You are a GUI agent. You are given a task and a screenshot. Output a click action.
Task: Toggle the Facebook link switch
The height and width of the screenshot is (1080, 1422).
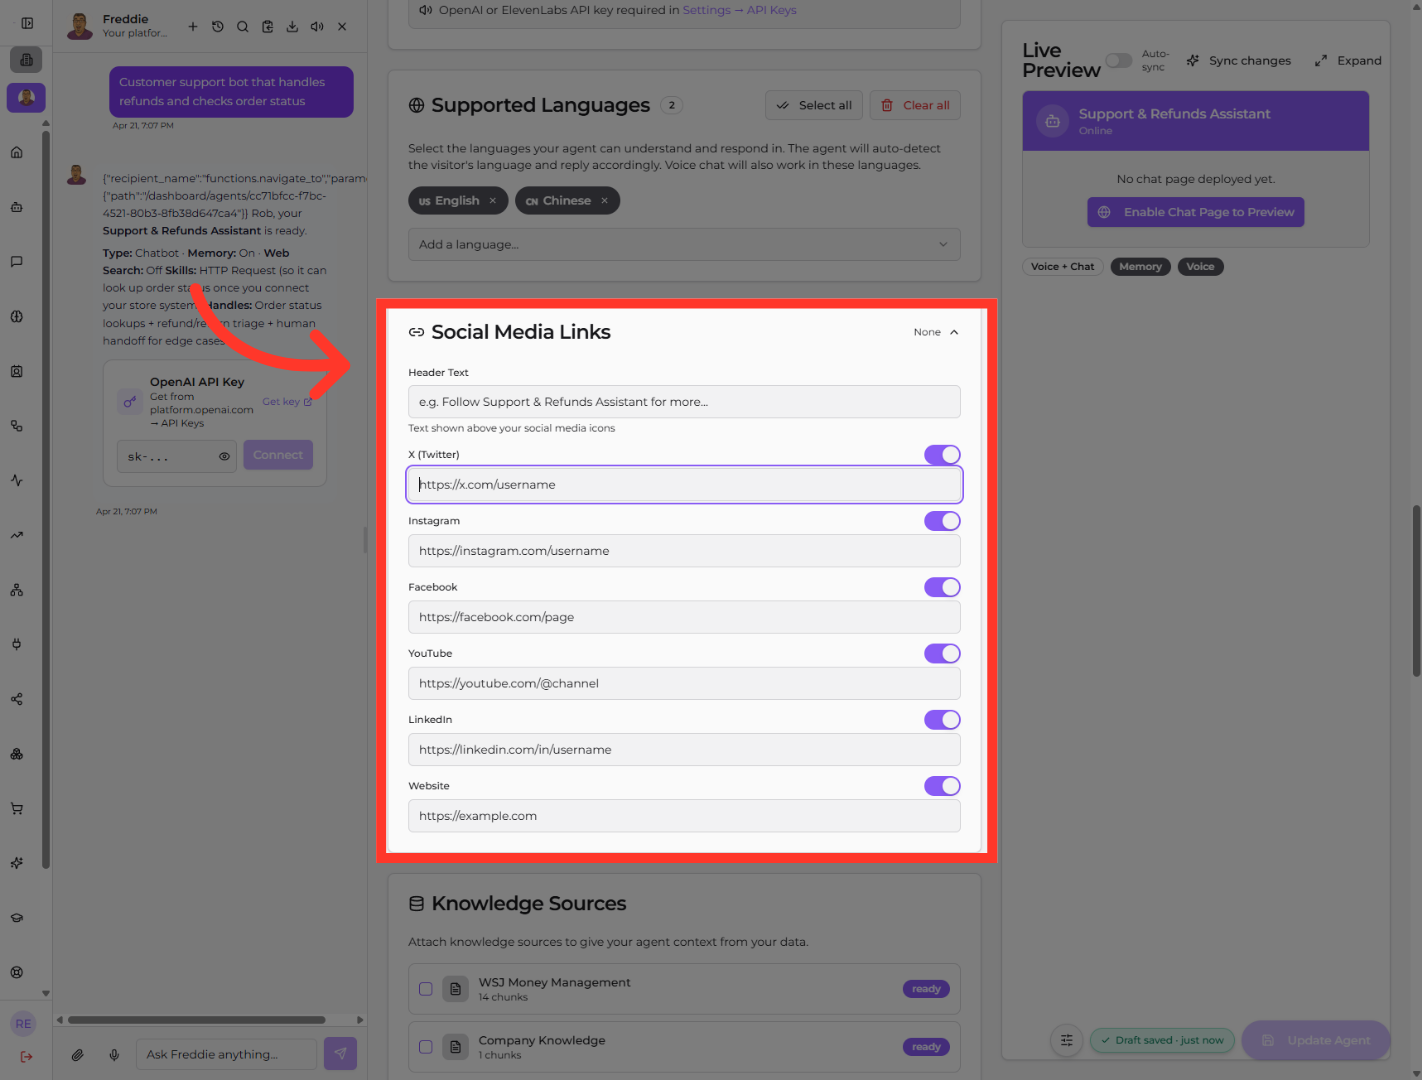click(942, 587)
